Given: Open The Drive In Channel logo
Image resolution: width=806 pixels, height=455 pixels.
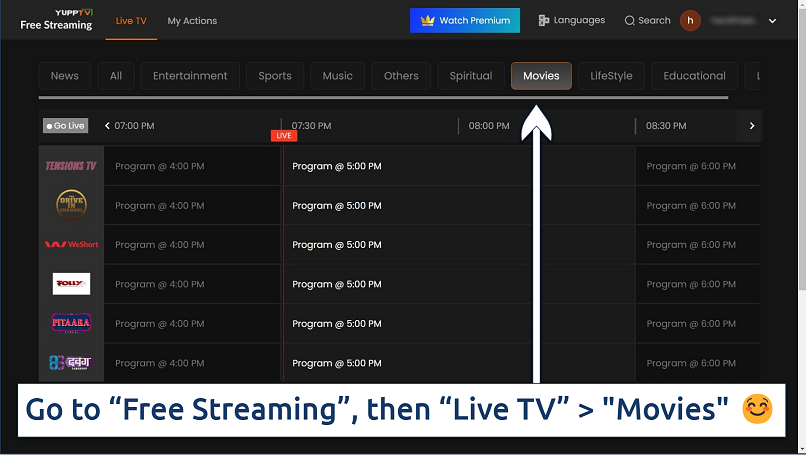Looking at the screenshot, I should pos(71,205).
